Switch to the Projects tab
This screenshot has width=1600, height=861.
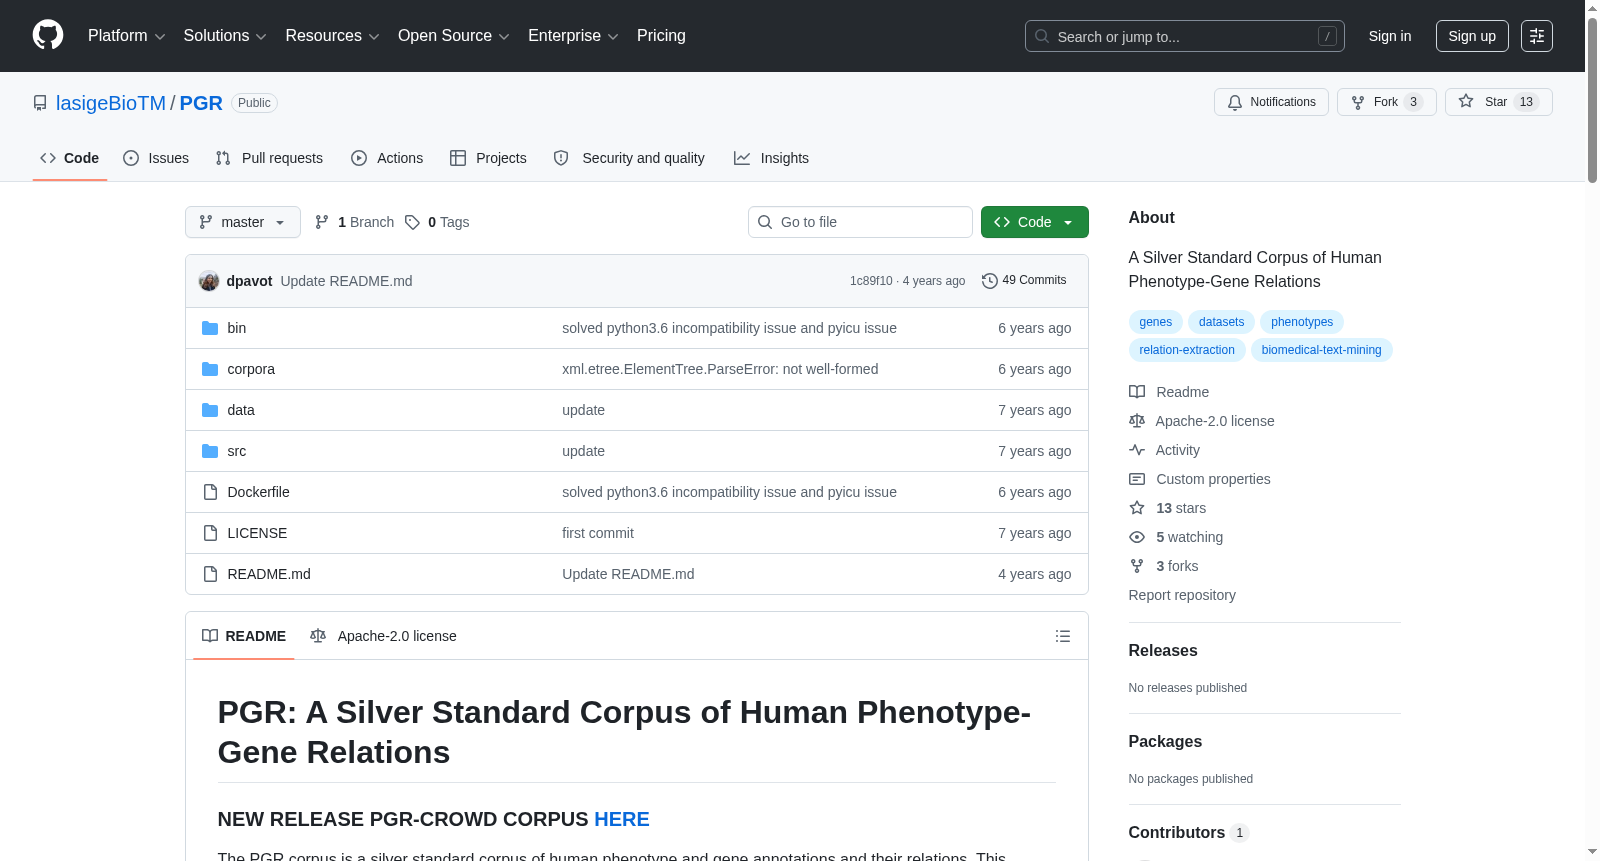pos(488,158)
